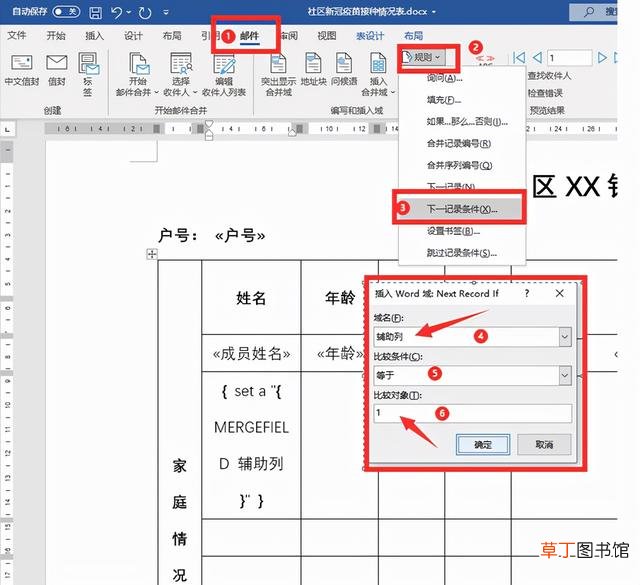Expand the 比较条件 dropdown arrow
This screenshot has width=640, height=585.
pos(565,376)
